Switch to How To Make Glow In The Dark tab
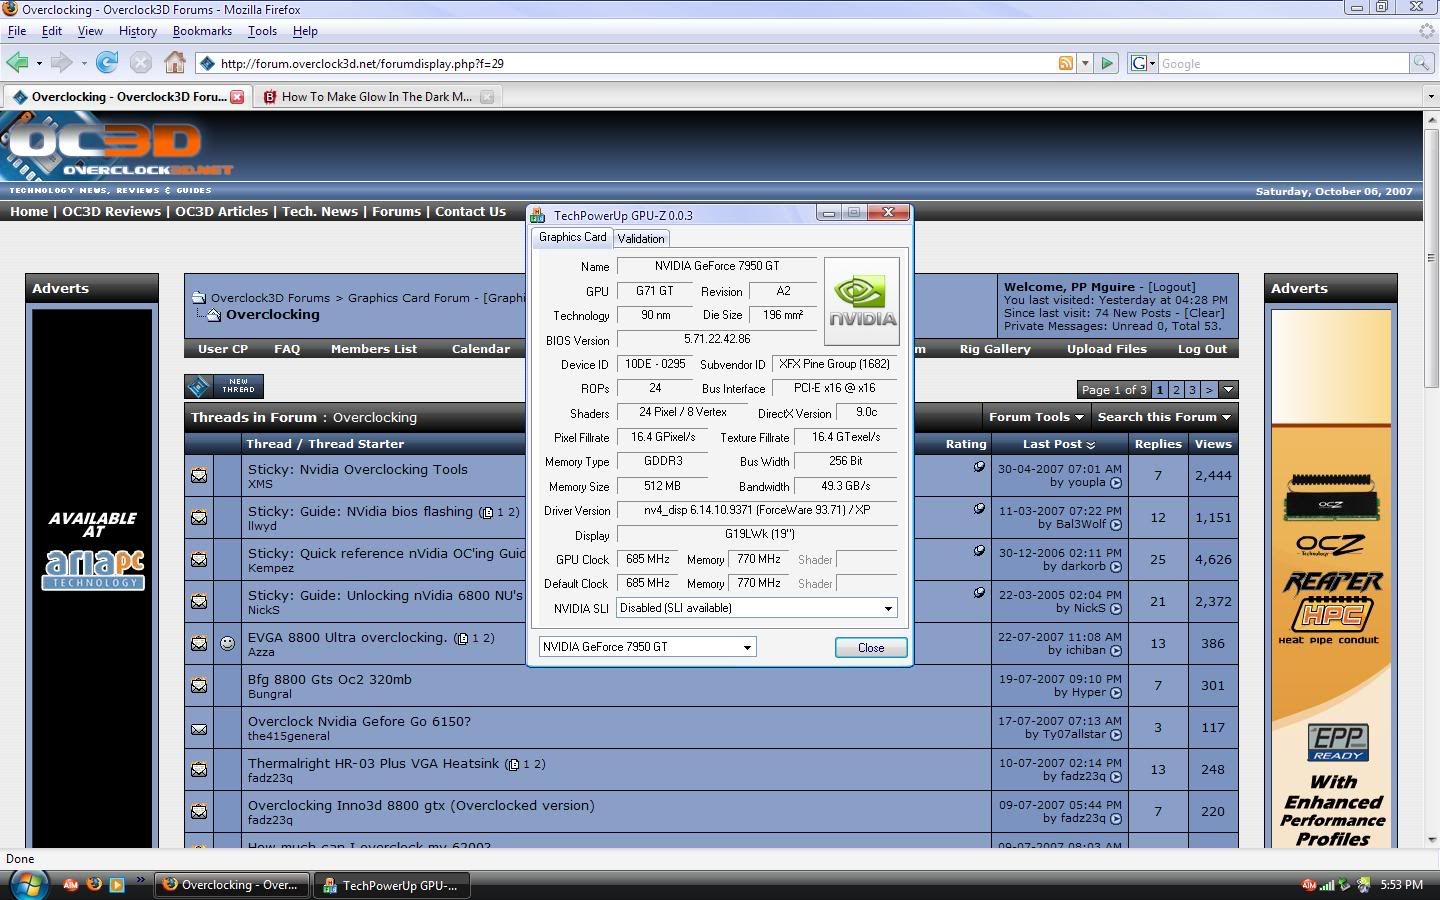 [x=376, y=97]
